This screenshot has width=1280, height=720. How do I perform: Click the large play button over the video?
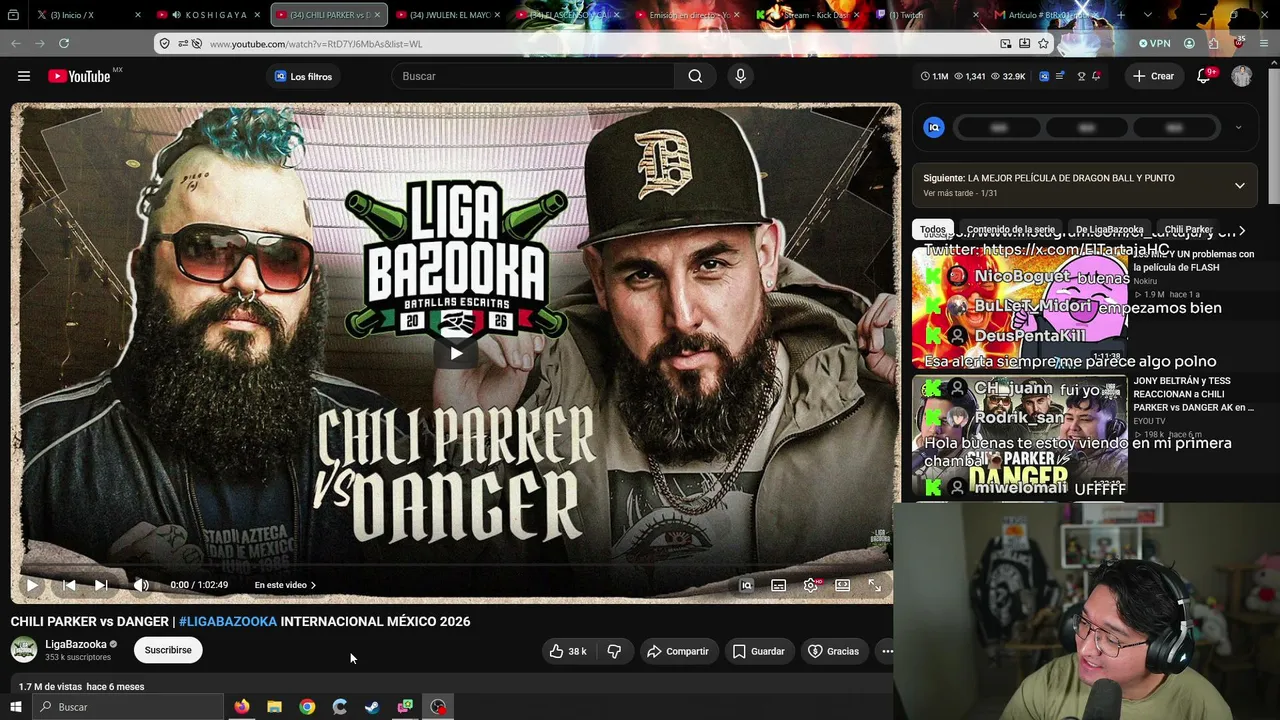pos(456,352)
